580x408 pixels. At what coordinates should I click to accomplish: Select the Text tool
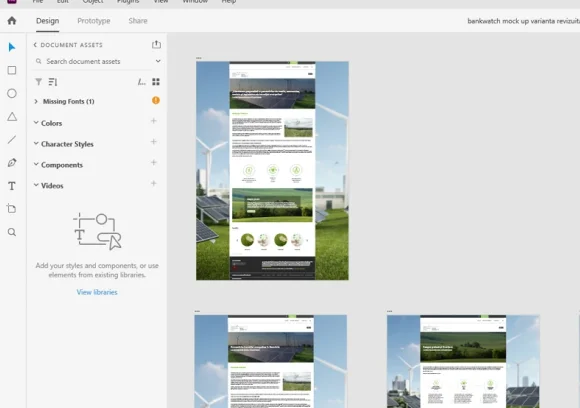point(12,186)
